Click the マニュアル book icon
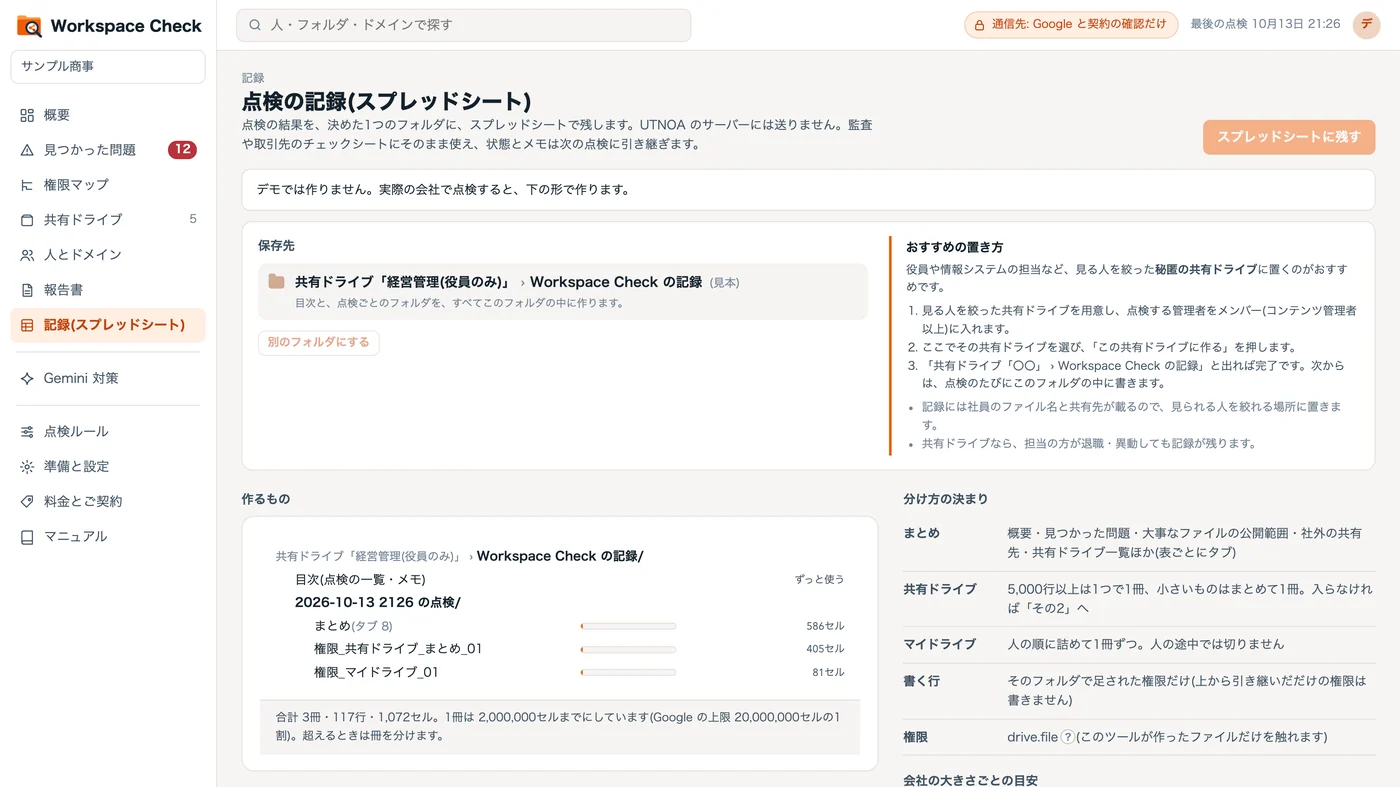The width and height of the screenshot is (1400, 787). (27, 537)
